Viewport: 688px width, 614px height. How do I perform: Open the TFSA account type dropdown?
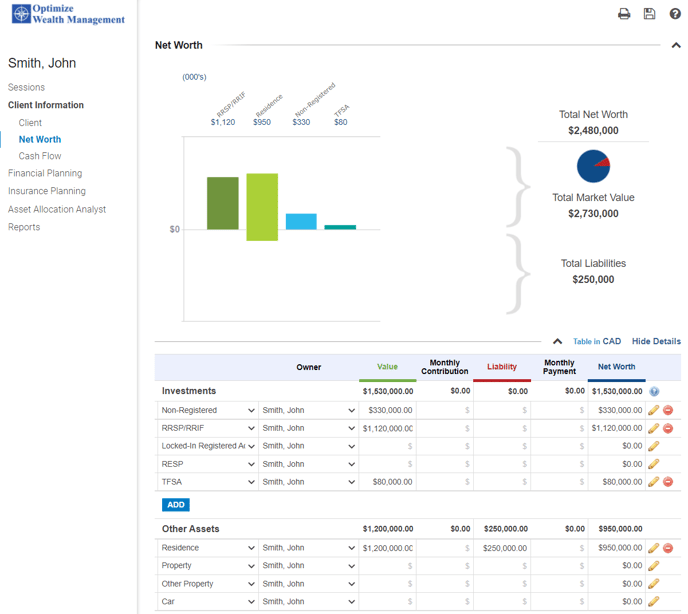(208, 482)
